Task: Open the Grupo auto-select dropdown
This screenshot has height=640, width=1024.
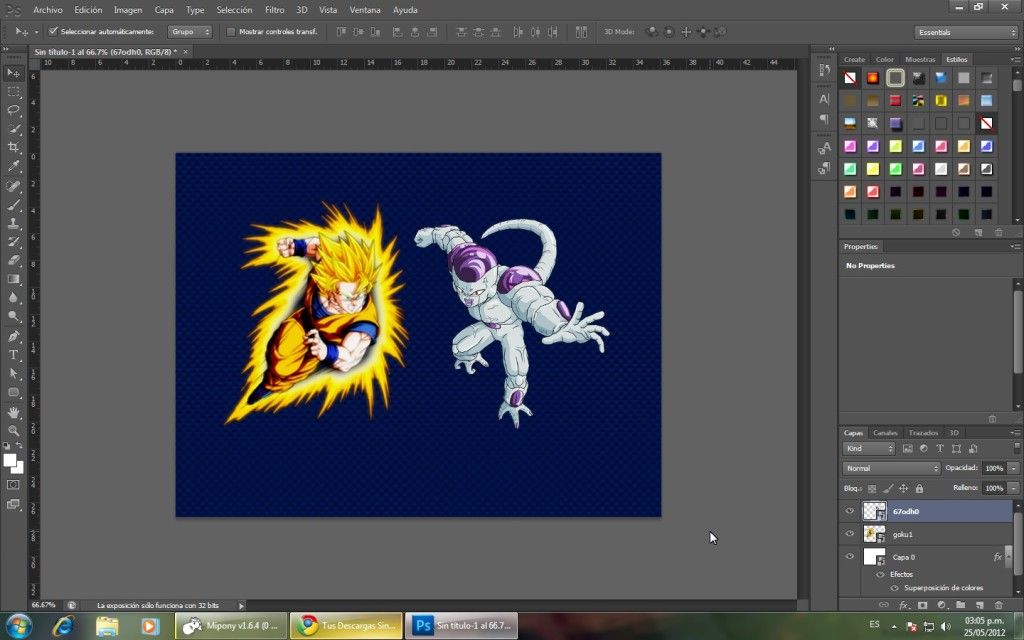Action: click(190, 31)
